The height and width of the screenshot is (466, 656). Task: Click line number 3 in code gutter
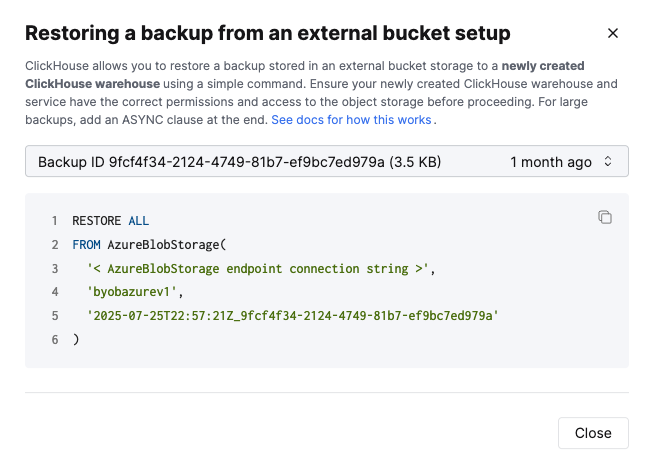(54, 268)
